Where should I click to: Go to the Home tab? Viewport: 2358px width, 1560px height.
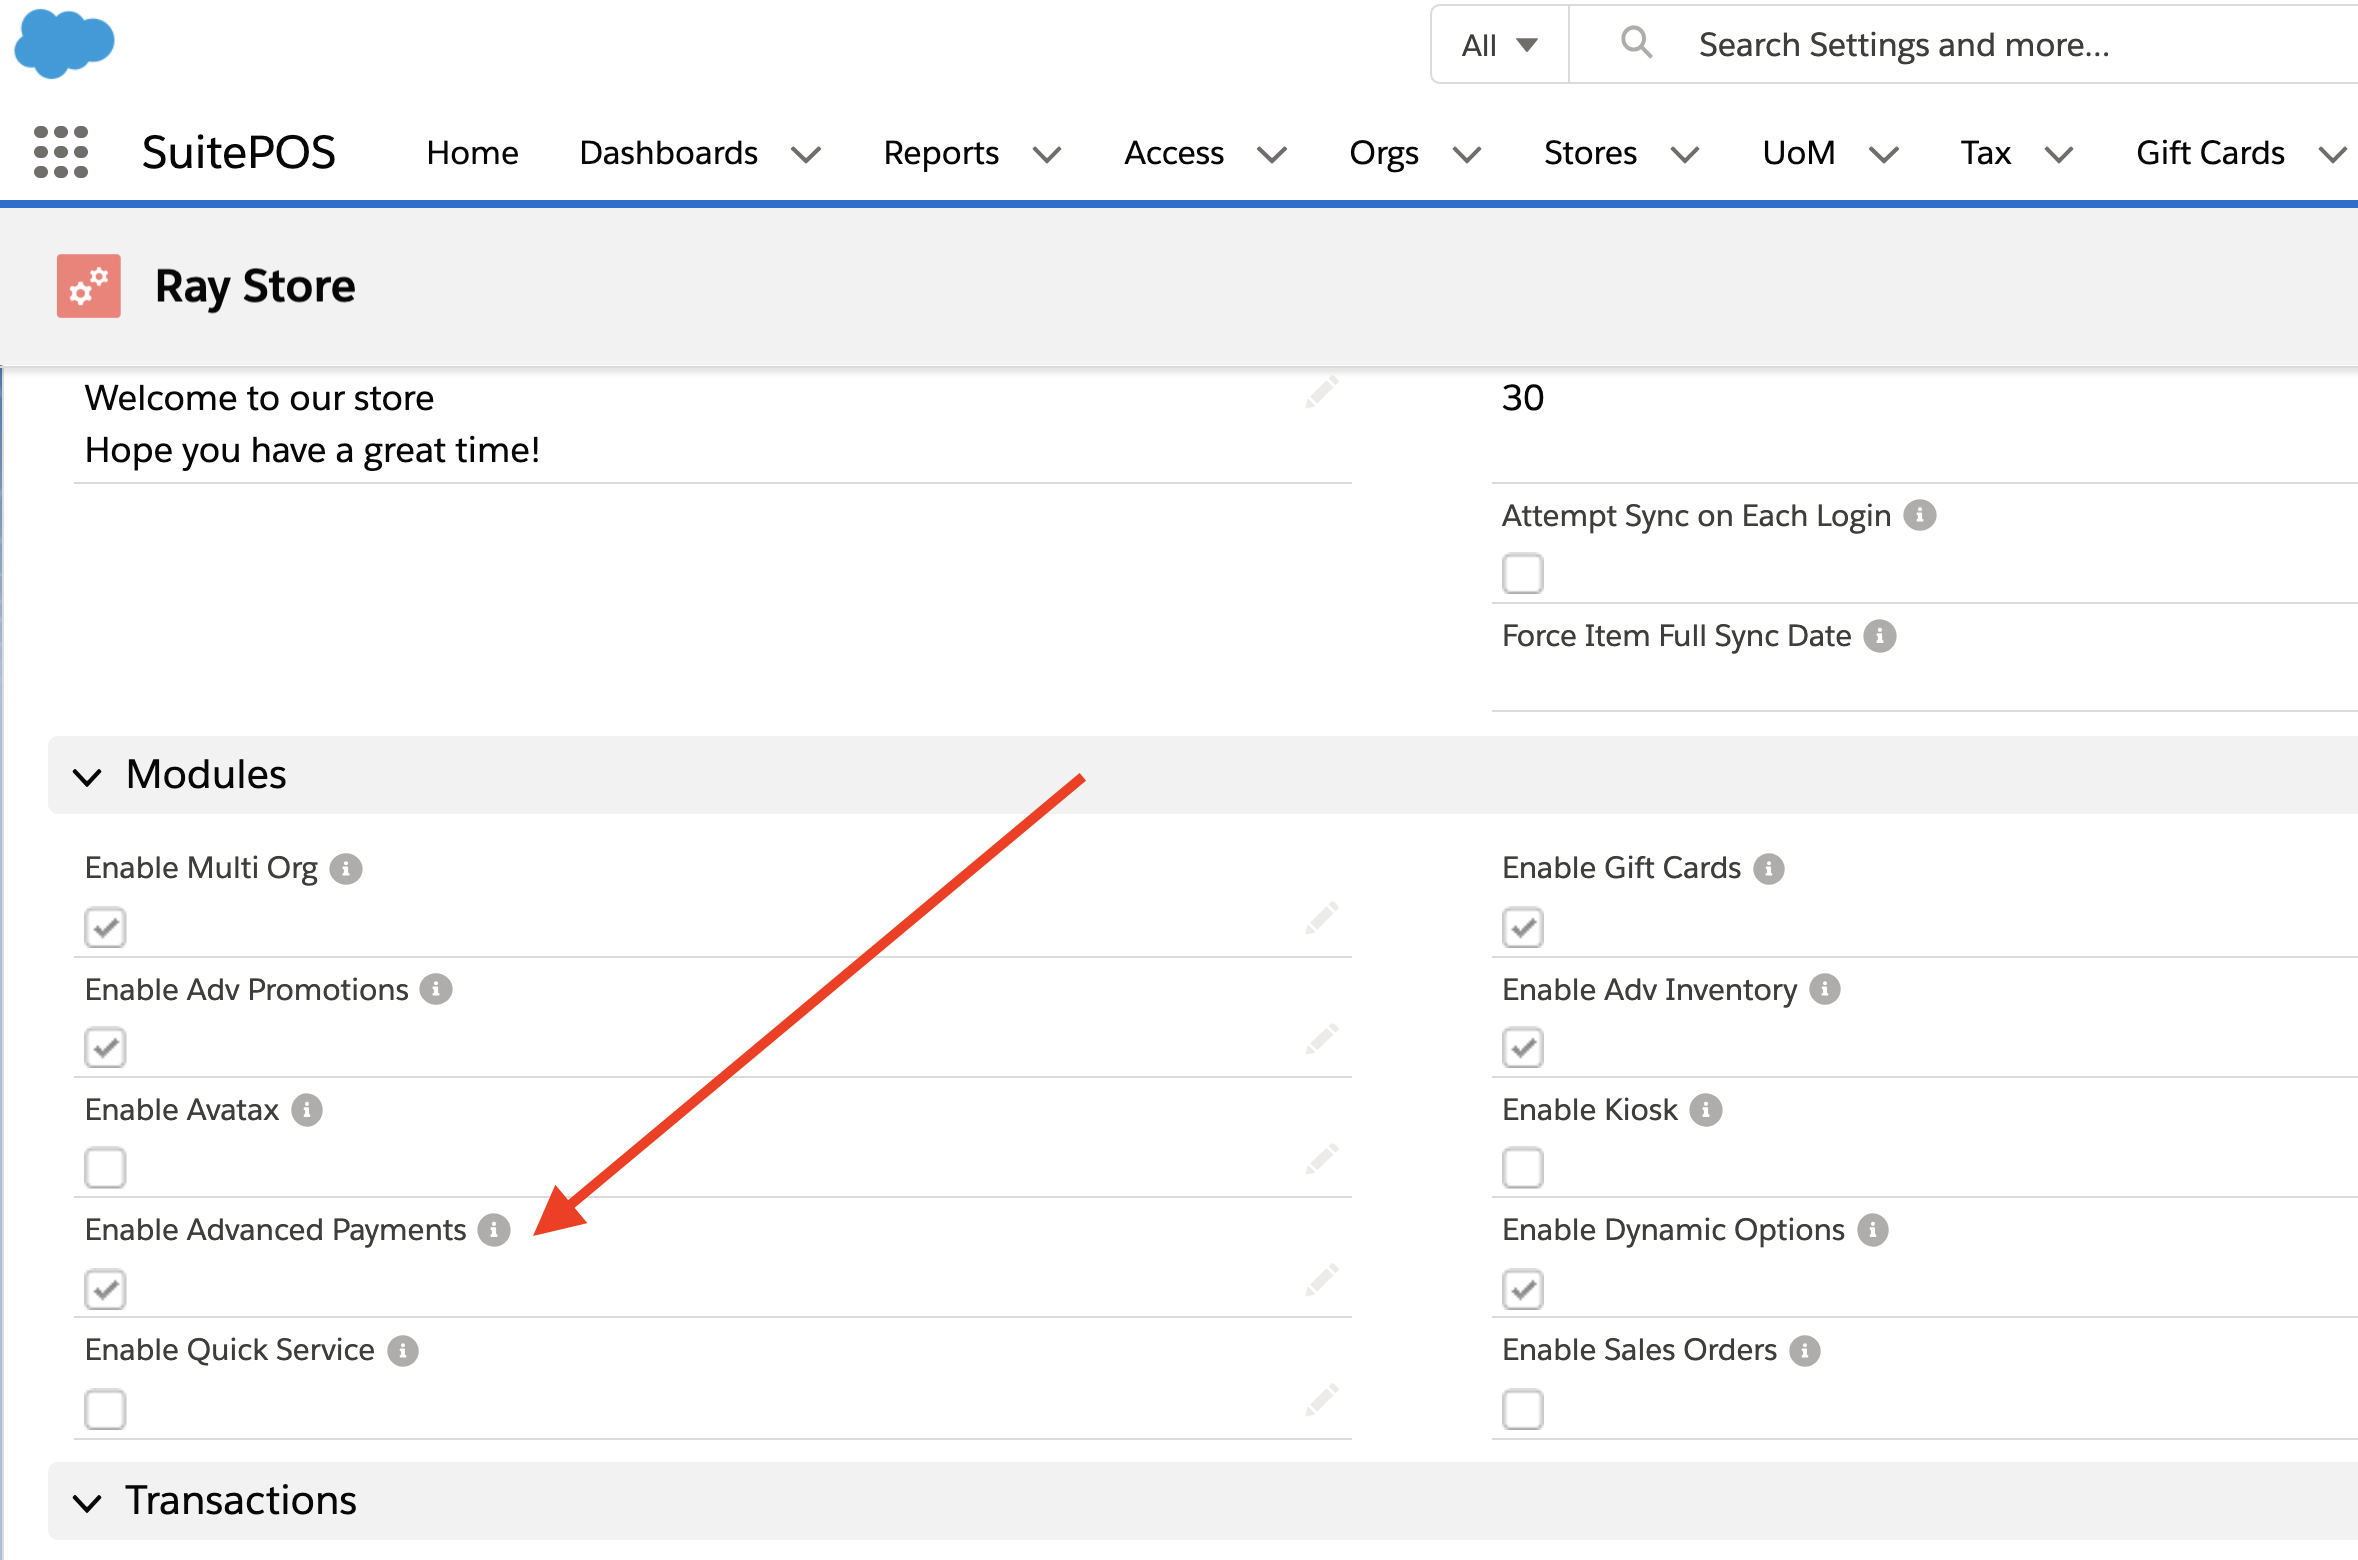click(x=472, y=152)
